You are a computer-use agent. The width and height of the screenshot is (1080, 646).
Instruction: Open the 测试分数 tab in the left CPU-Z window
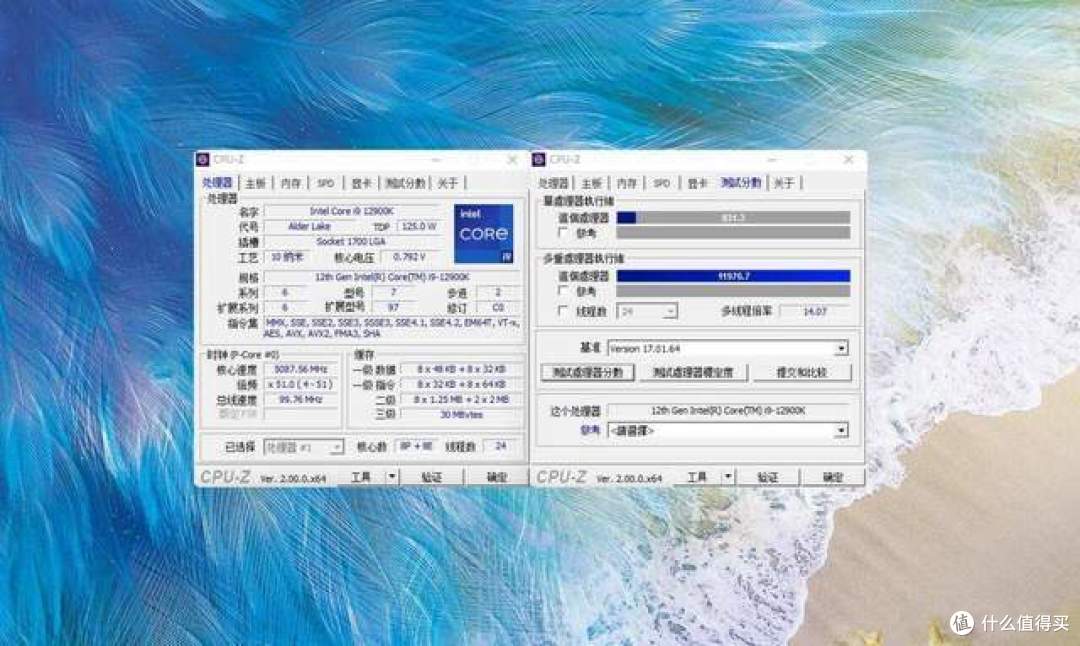tap(405, 183)
